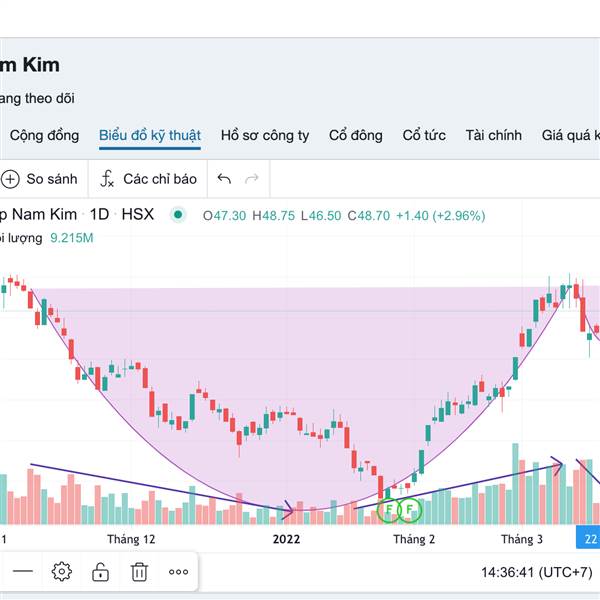Toggle the lock icon on drawing toolbar

pos(100,572)
